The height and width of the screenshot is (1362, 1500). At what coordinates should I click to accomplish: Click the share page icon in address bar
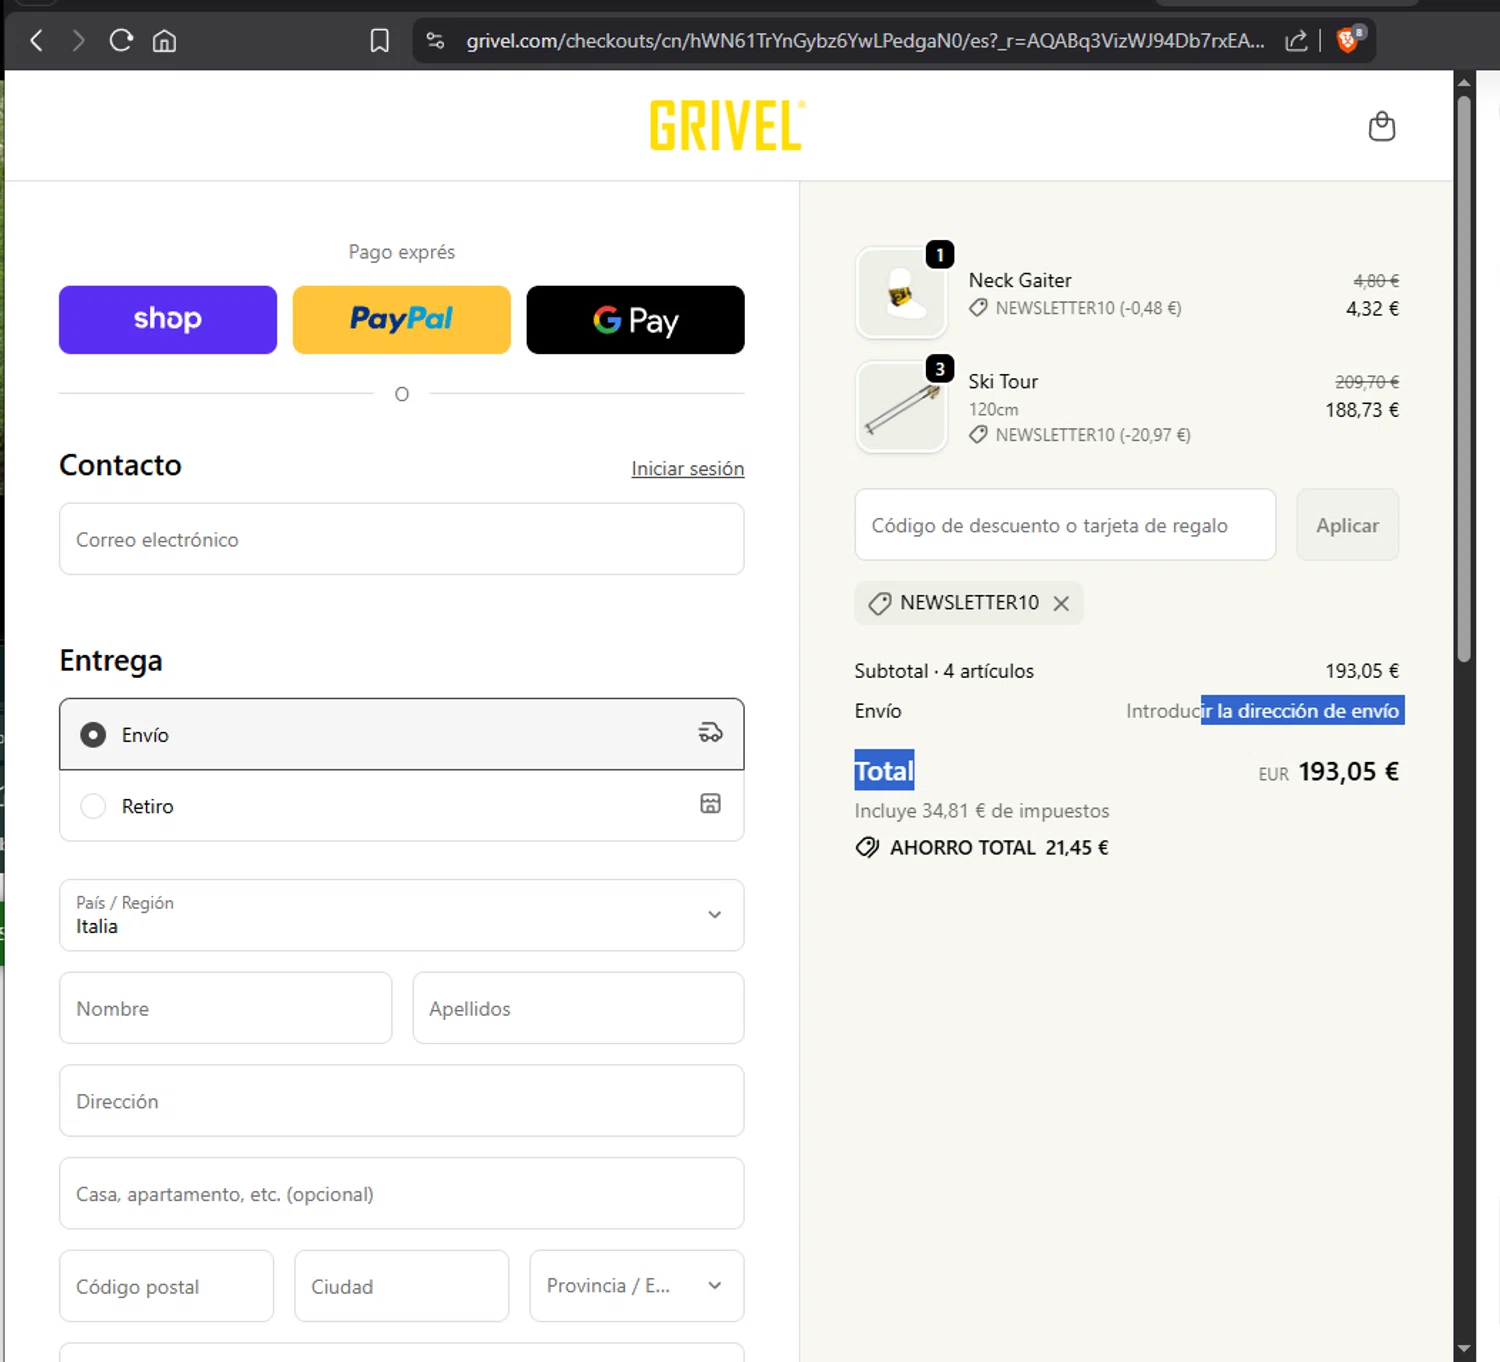coord(1296,41)
